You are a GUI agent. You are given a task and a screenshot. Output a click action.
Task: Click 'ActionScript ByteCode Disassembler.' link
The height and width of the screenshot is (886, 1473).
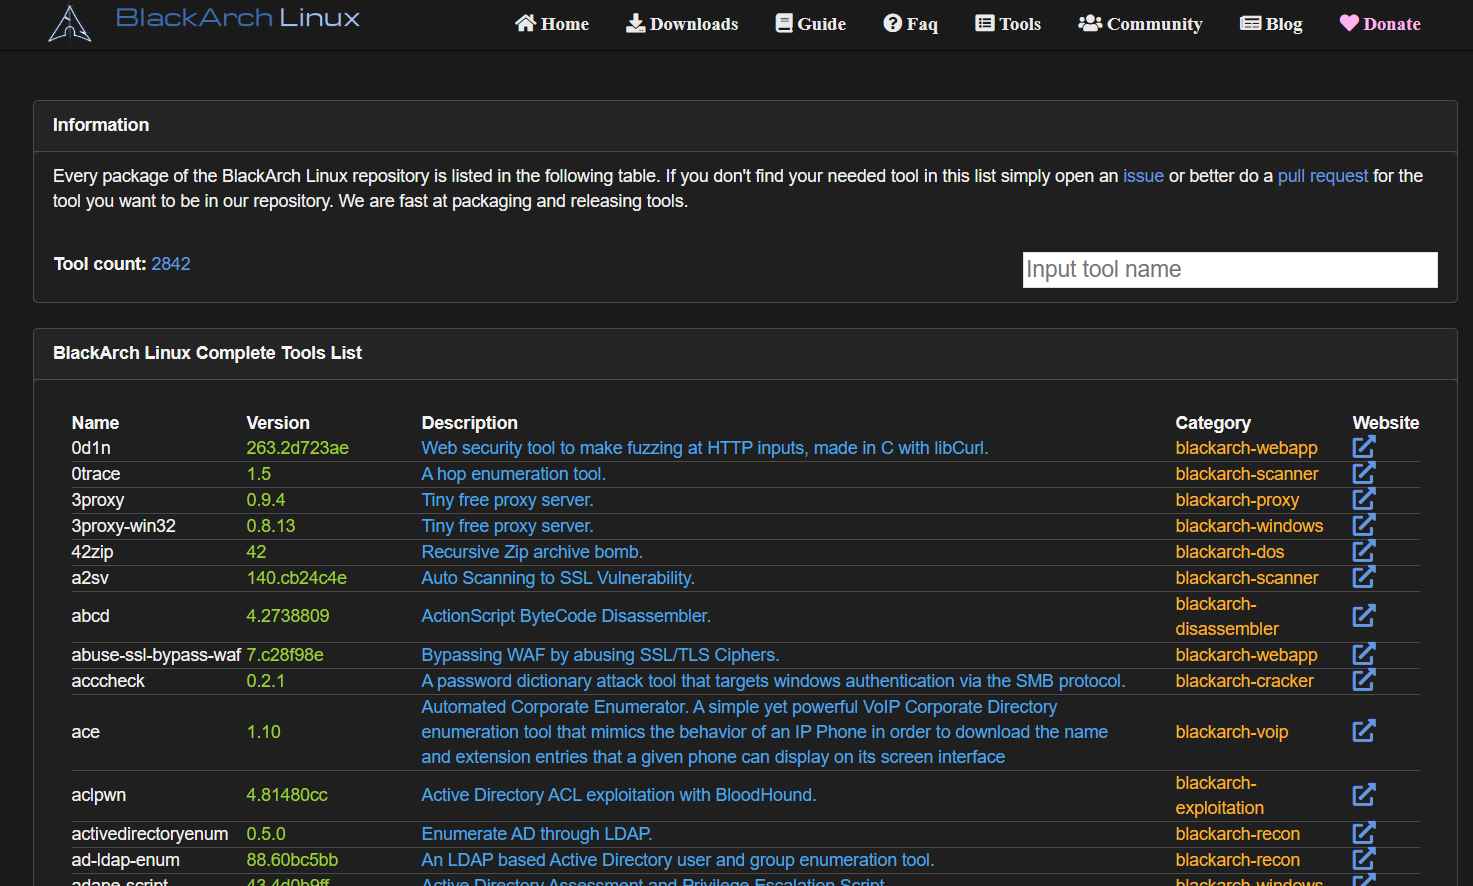[x=566, y=616]
